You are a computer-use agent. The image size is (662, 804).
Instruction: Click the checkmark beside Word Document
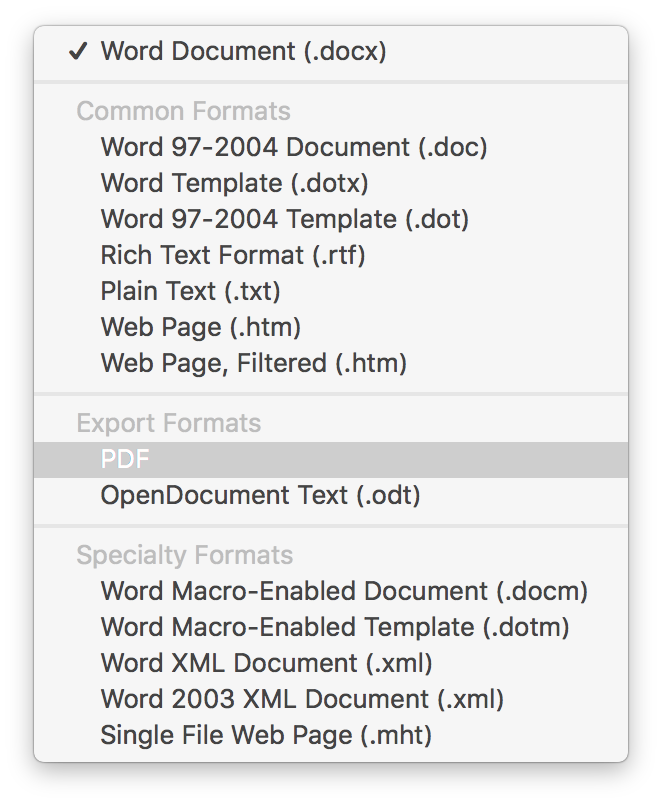point(78,51)
